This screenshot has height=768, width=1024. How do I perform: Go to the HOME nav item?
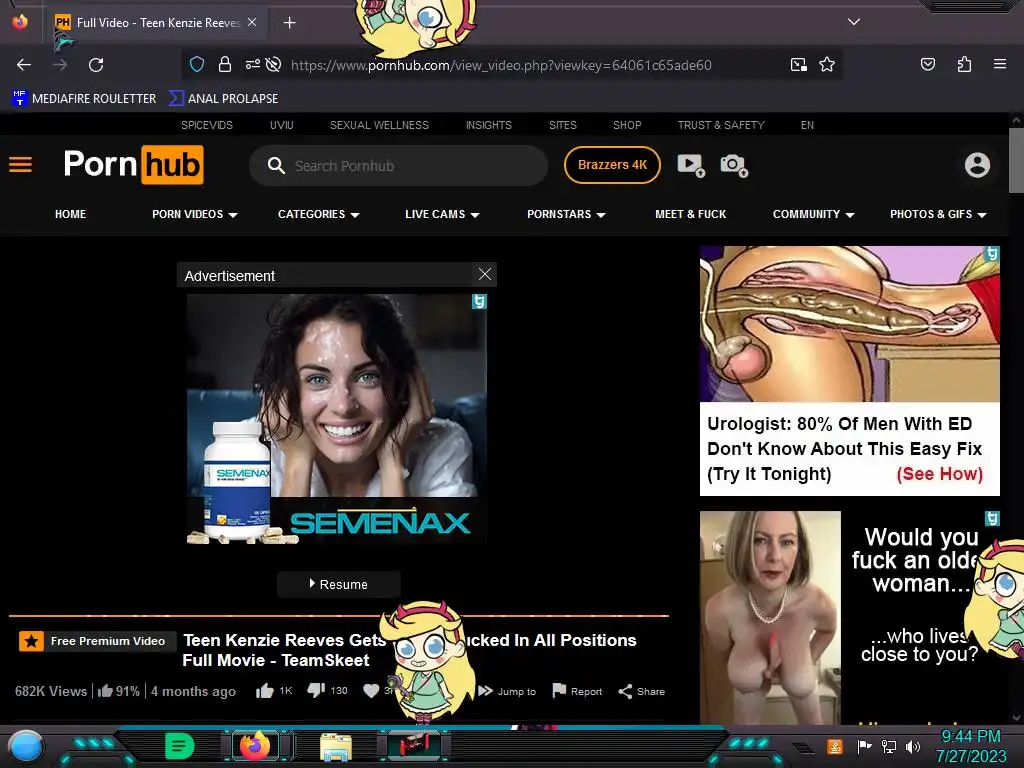point(71,214)
